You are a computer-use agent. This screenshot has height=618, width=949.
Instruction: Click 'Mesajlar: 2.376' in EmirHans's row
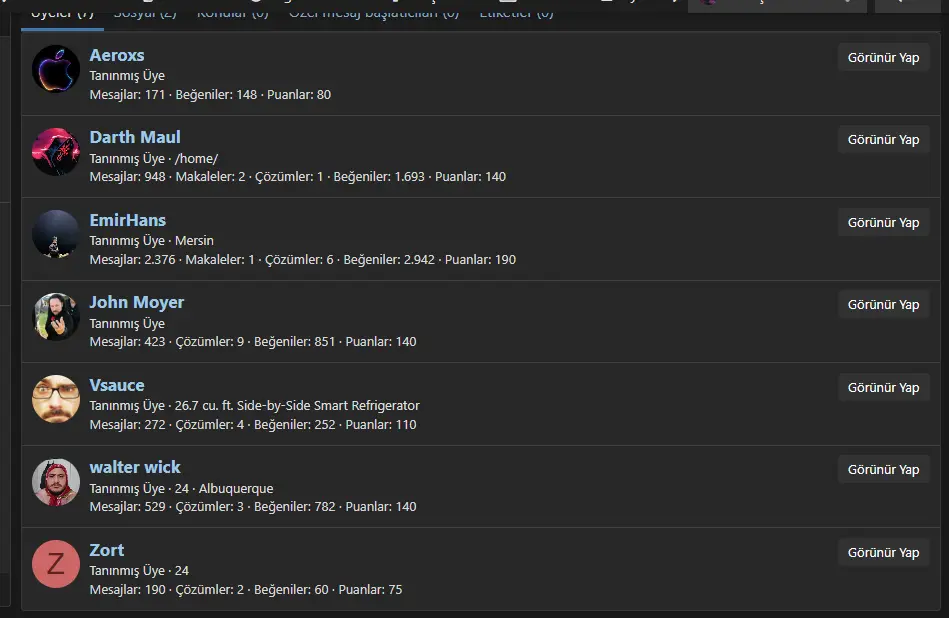(x=133, y=260)
